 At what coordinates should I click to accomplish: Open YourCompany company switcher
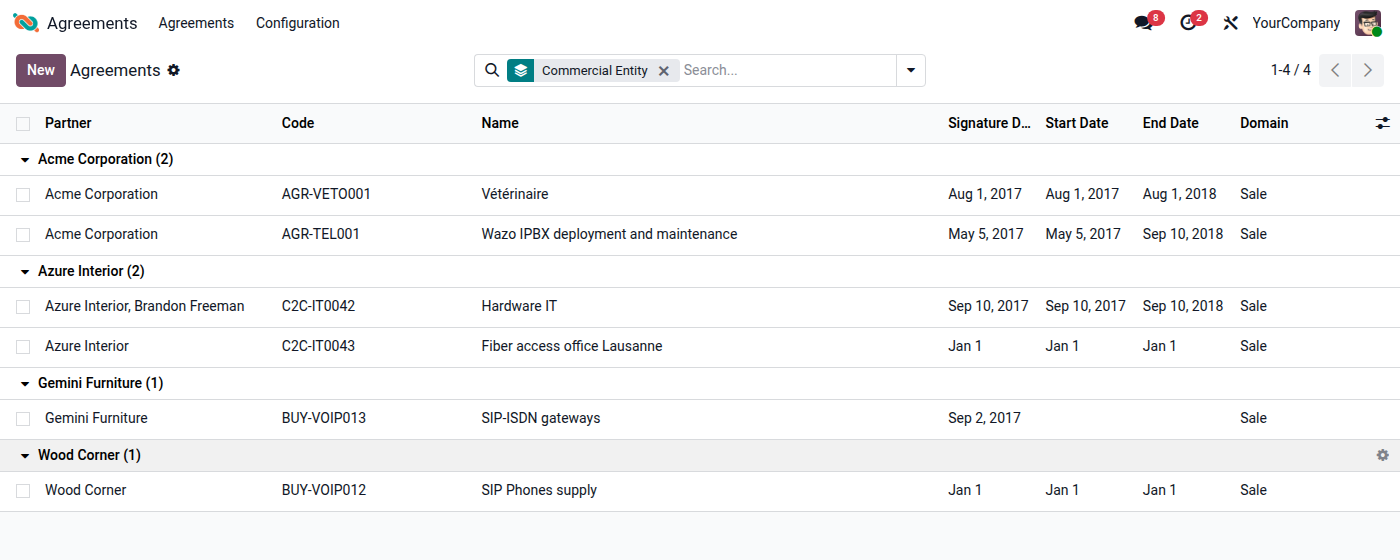click(x=1296, y=23)
